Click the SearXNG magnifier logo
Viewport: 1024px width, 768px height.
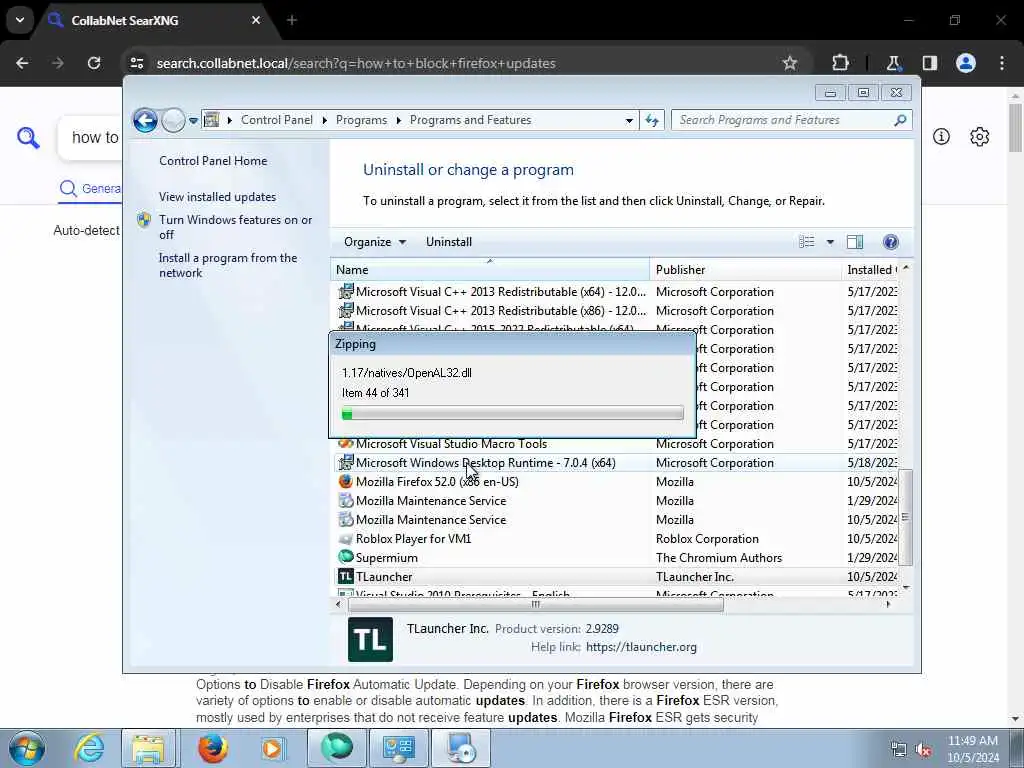(x=28, y=138)
